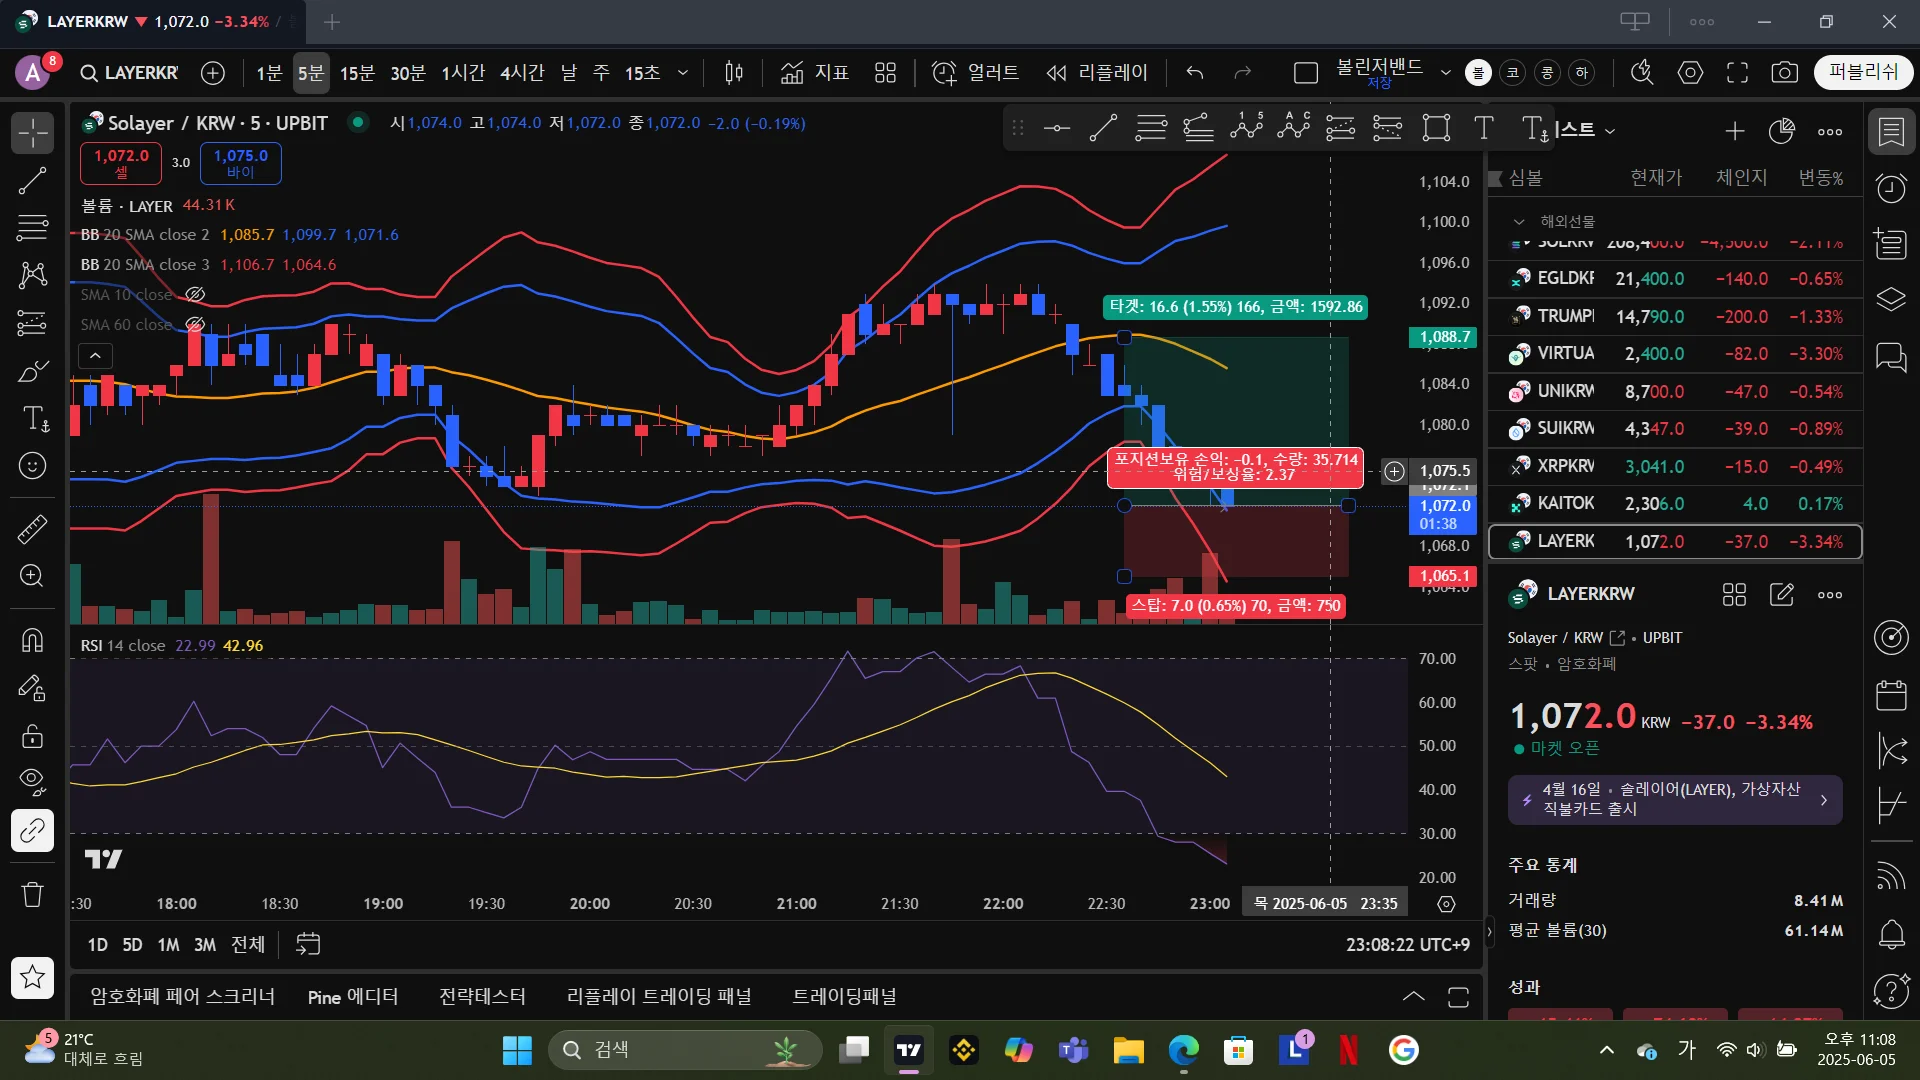Open the alerts alarm-clock icon in right sidebar
This screenshot has height=1080, width=1920.
point(1890,188)
